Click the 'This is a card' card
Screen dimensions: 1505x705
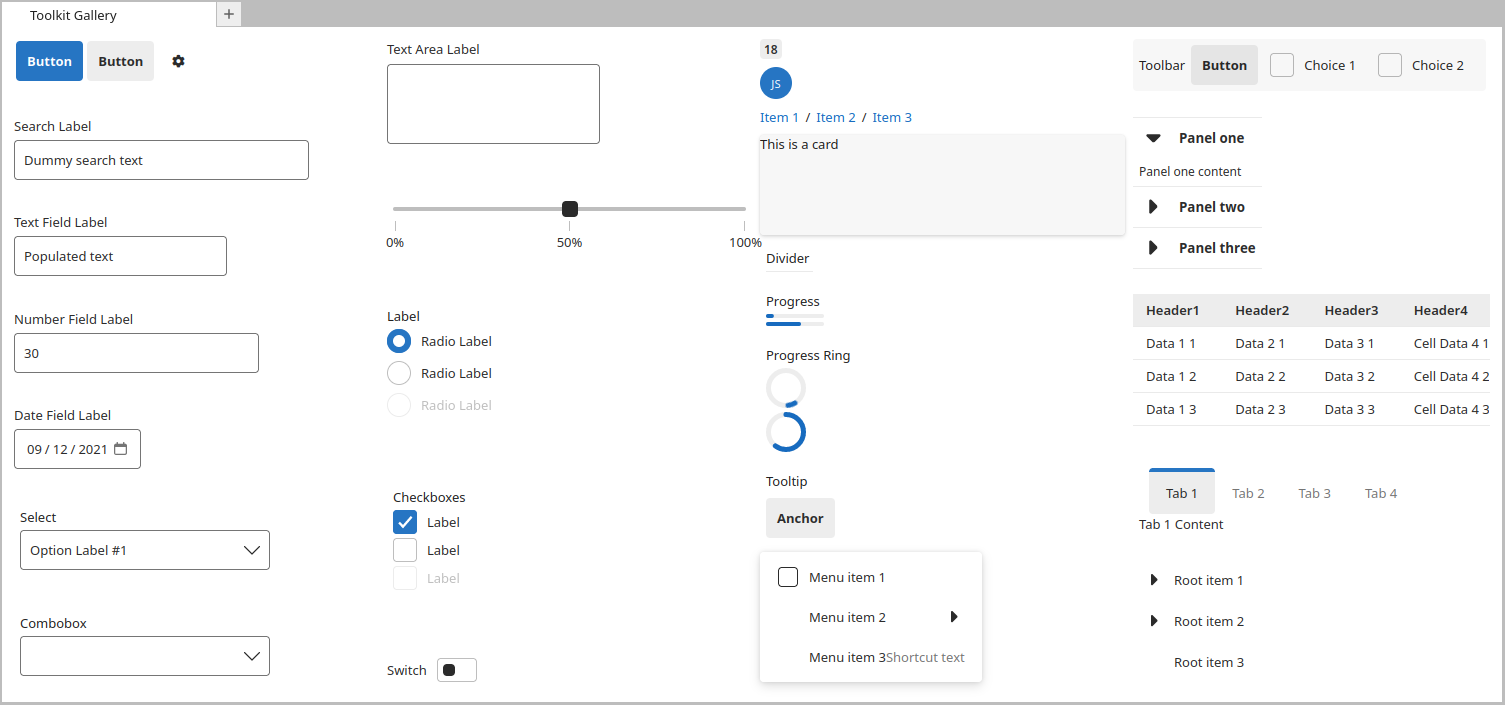pos(942,184)
